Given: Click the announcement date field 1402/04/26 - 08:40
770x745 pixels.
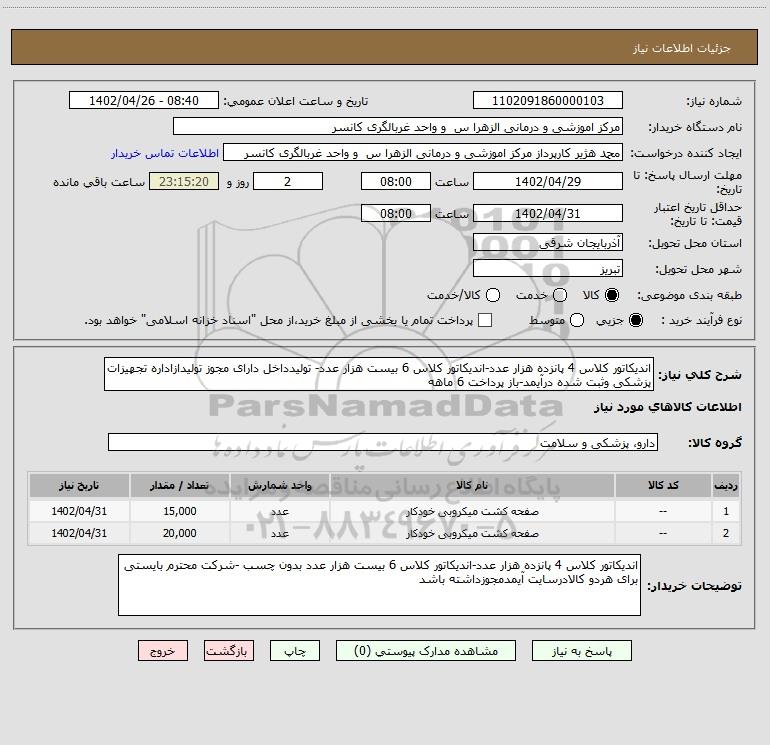Looking at the screenshot, I should coord(144,101).
